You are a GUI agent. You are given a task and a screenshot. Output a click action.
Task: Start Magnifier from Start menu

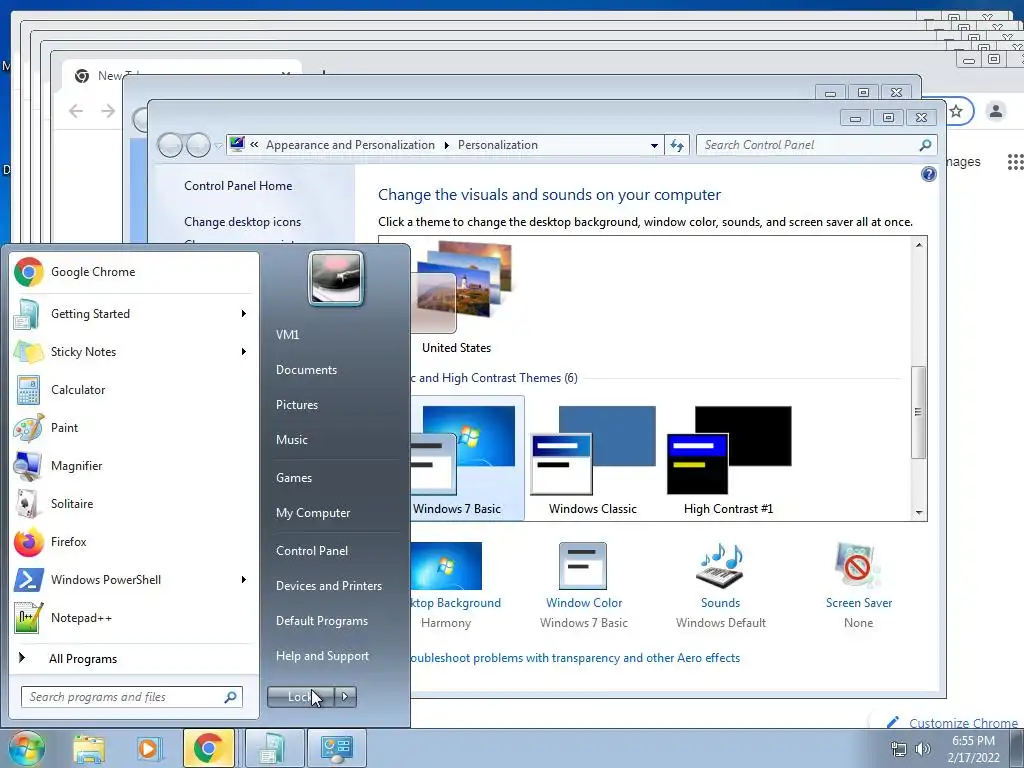[134, 465]
